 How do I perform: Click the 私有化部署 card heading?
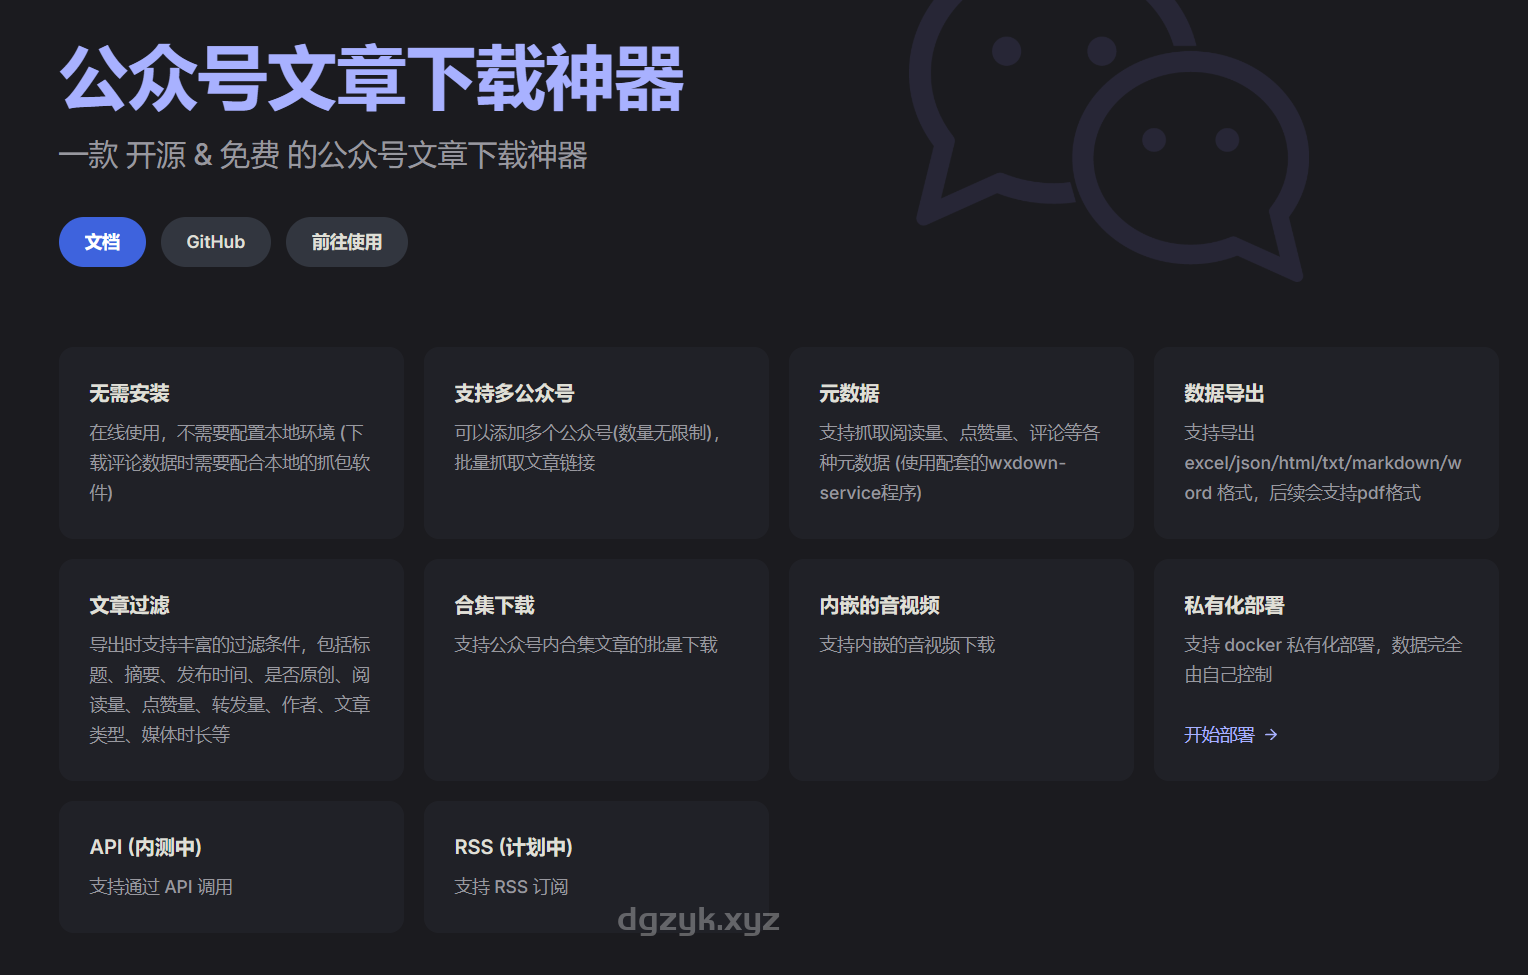1234,605
